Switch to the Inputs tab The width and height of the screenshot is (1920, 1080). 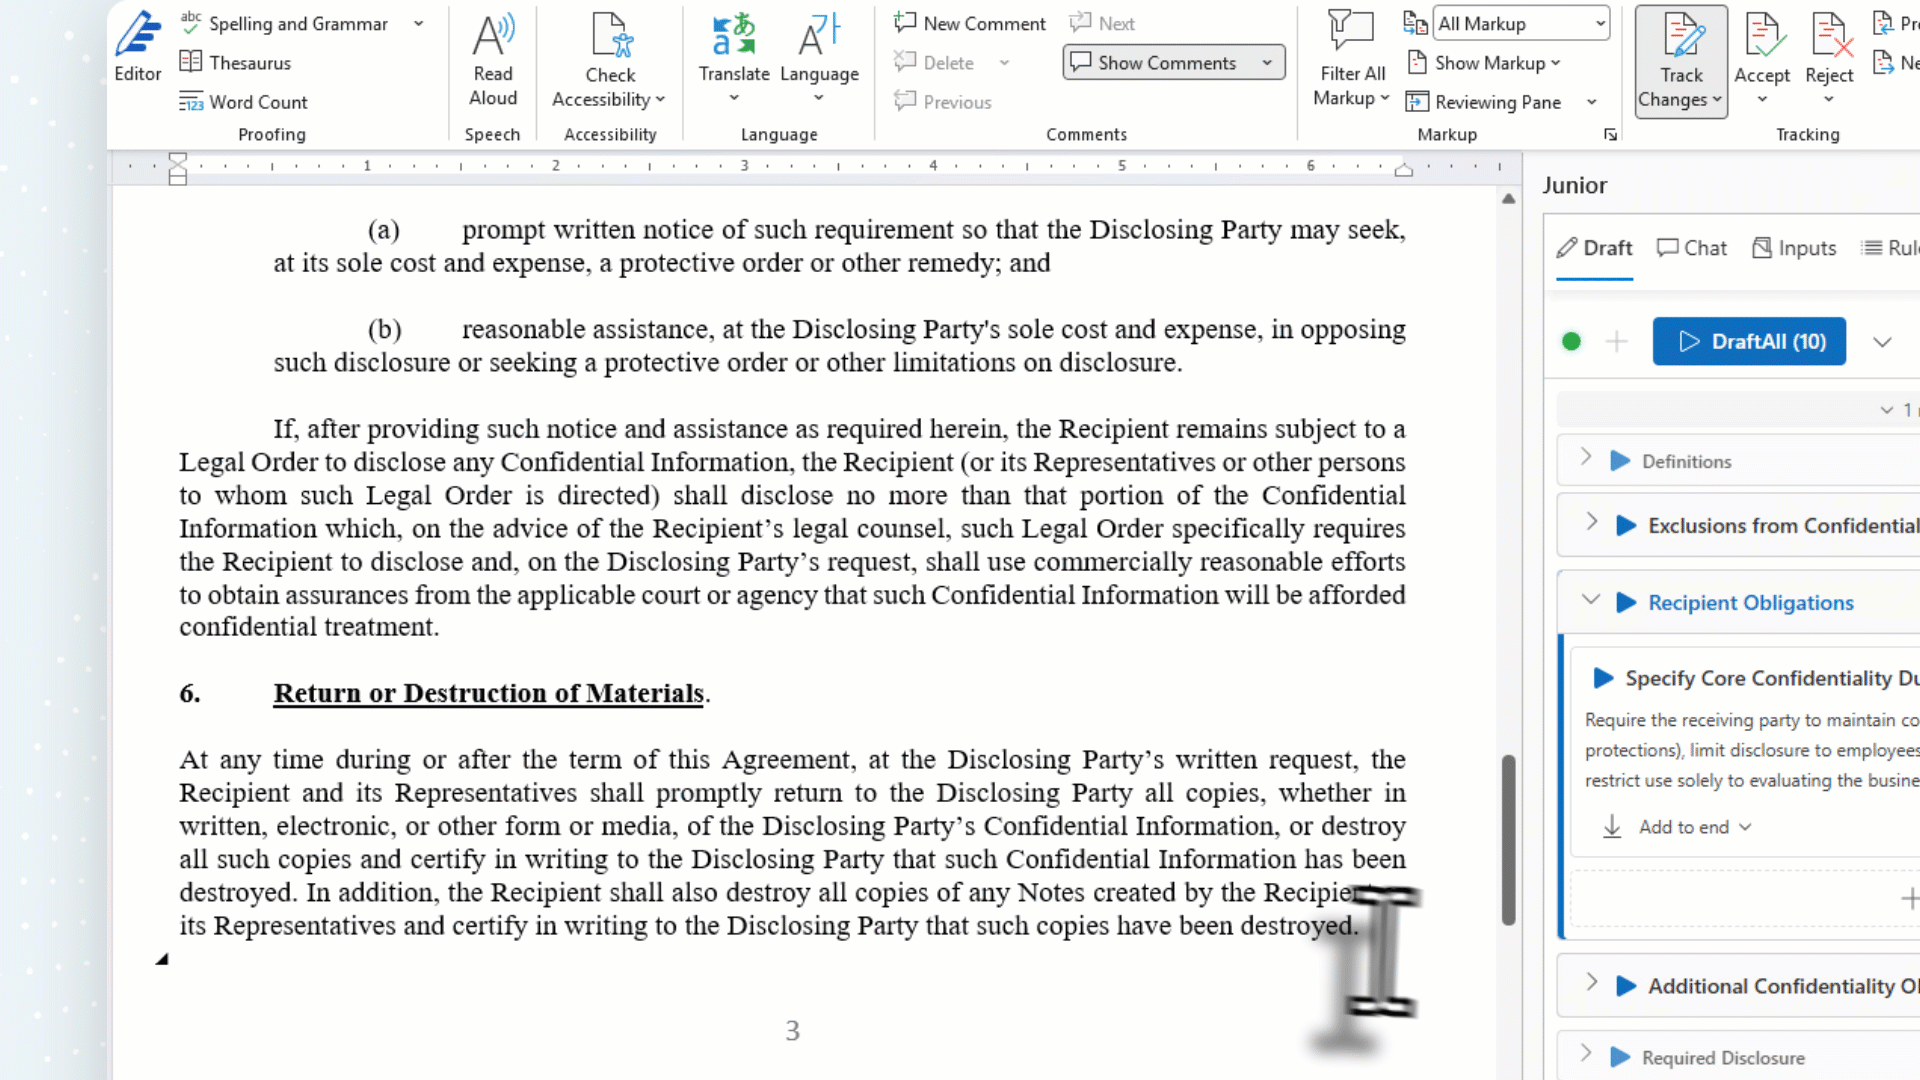[x=1794, y=248]
